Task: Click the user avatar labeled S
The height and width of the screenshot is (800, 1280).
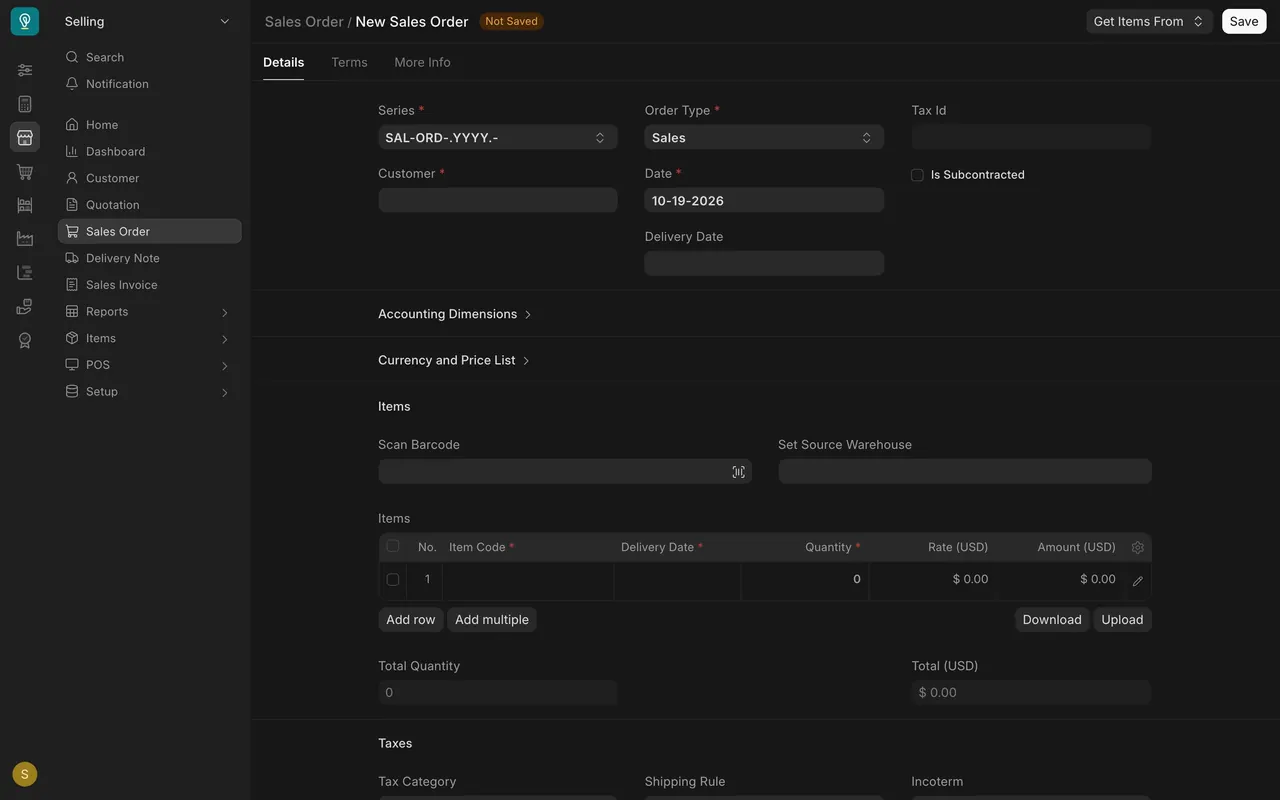Action: pyautogui.click(x=25, y=774)
